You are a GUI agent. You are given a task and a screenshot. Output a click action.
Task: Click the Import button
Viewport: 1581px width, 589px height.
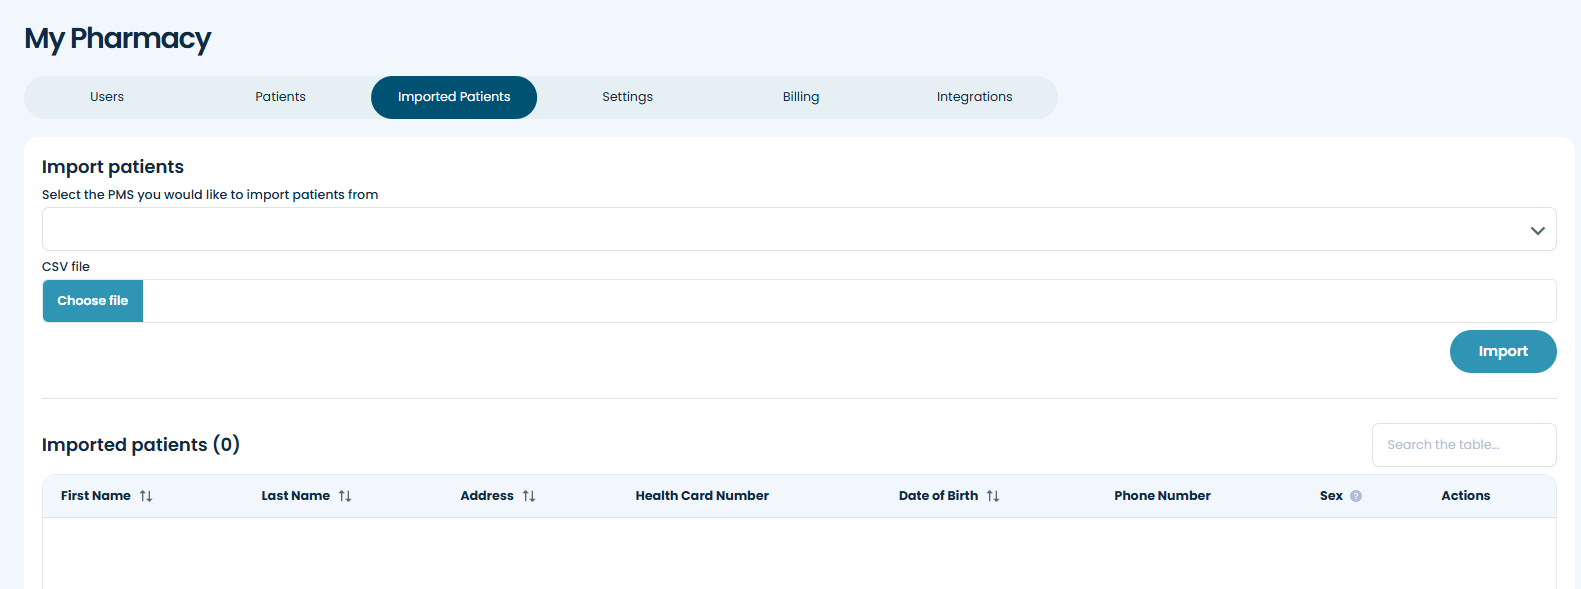click(x=1502, y=351)
